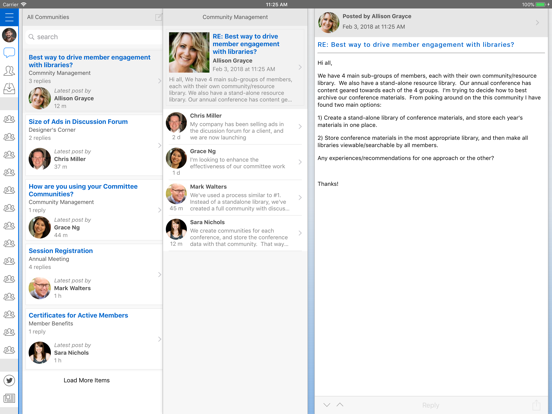Click 'Posted by Allison Grayce' text

click(x=377, y=16)
